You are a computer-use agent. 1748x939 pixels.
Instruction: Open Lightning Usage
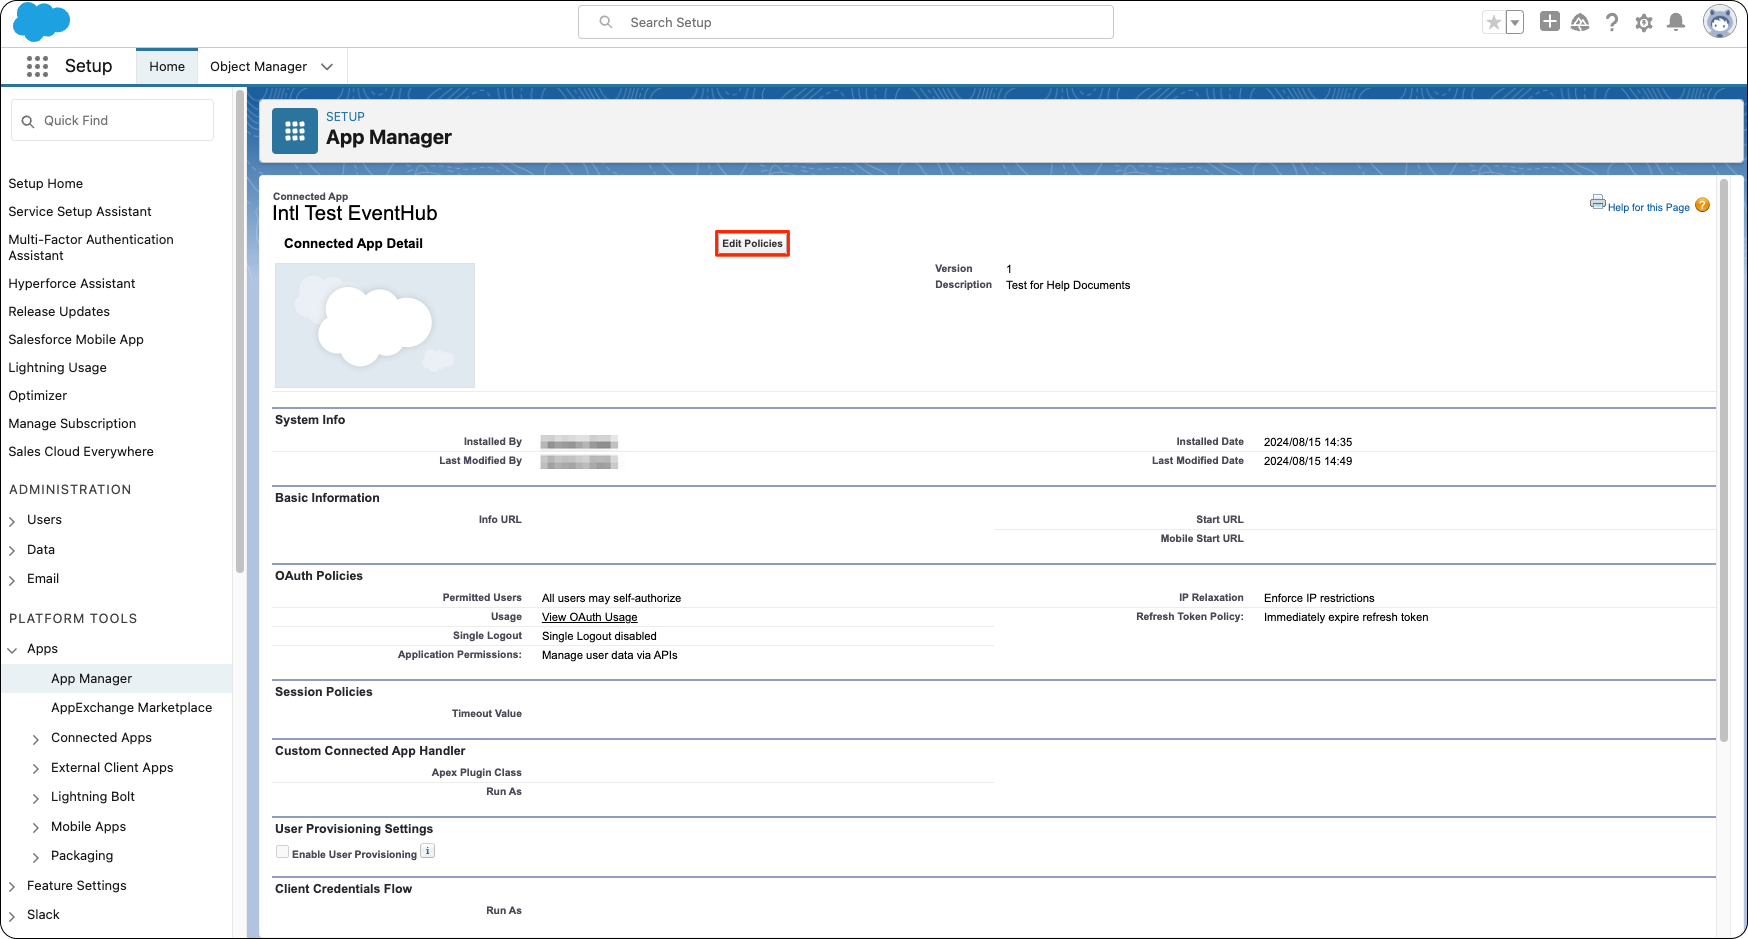[x=57, y=368]
